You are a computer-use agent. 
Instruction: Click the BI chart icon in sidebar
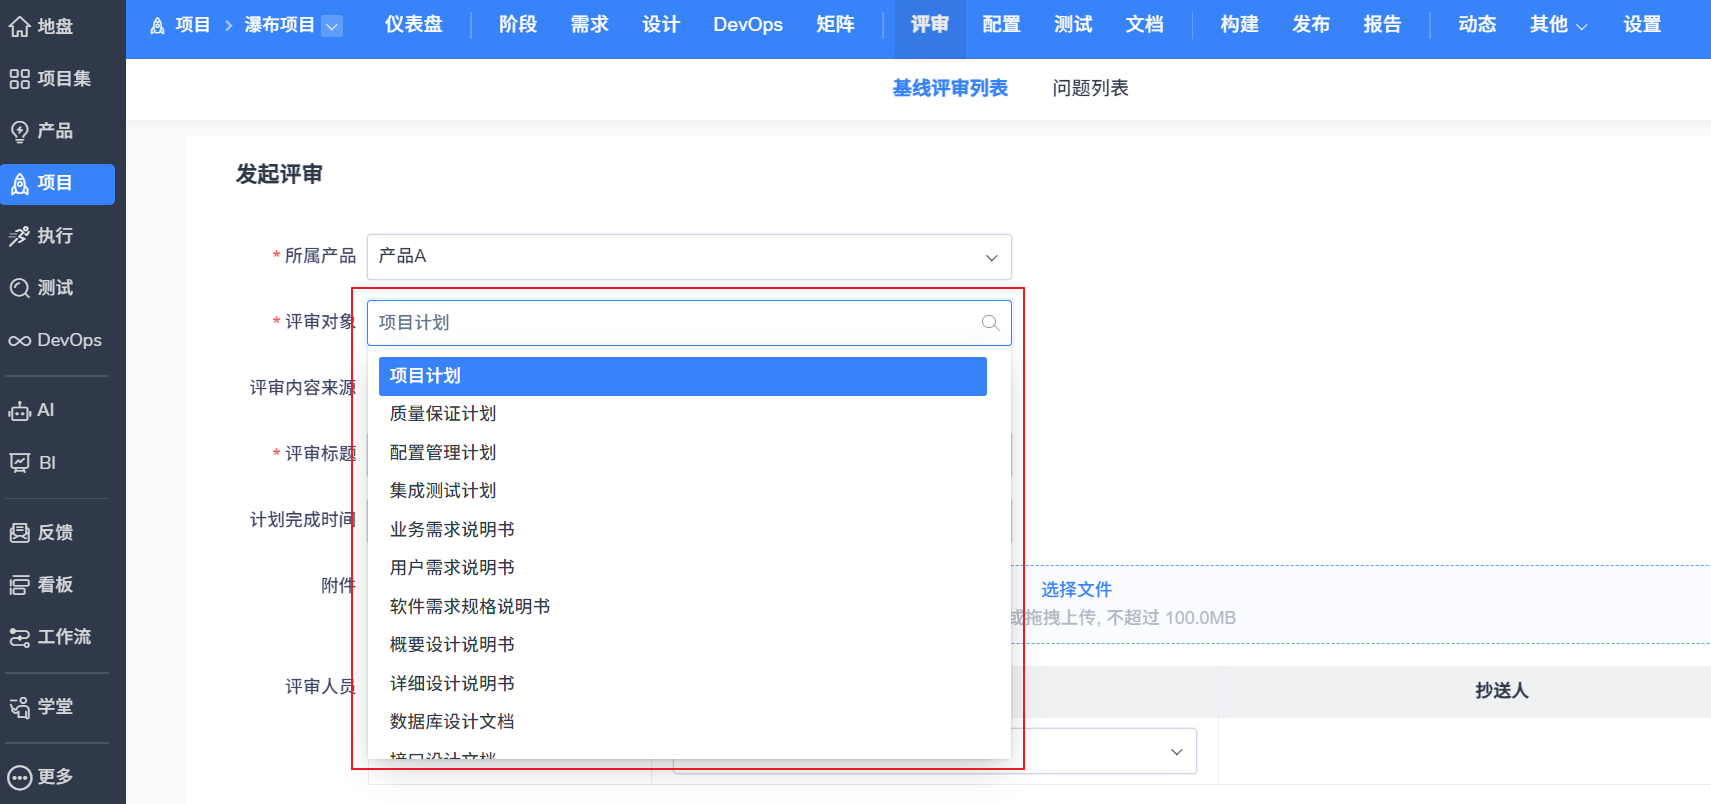coord(20,463)
